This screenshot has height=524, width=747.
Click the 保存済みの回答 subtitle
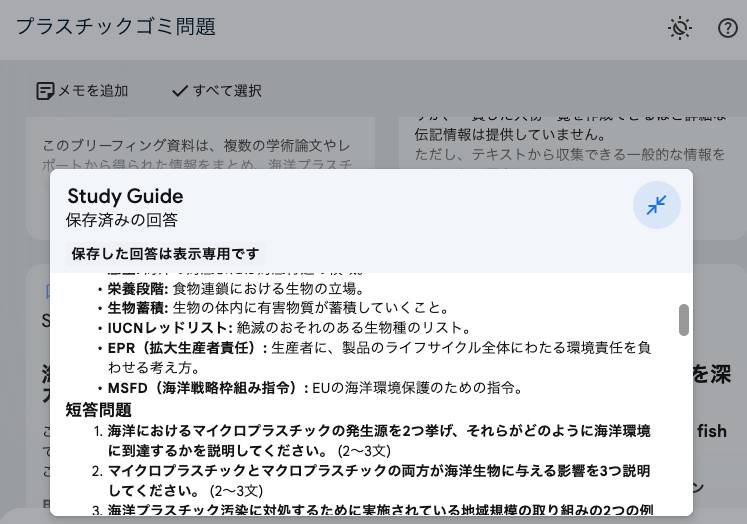[121, 219]
